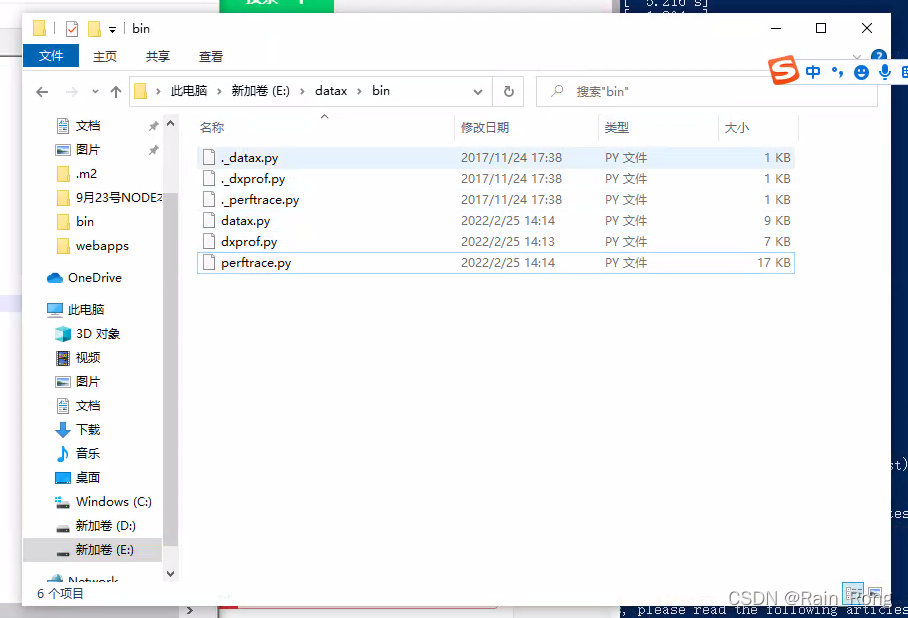Click the back navigation arrow
Screen dimensions: 908x618
click(41, 91)
